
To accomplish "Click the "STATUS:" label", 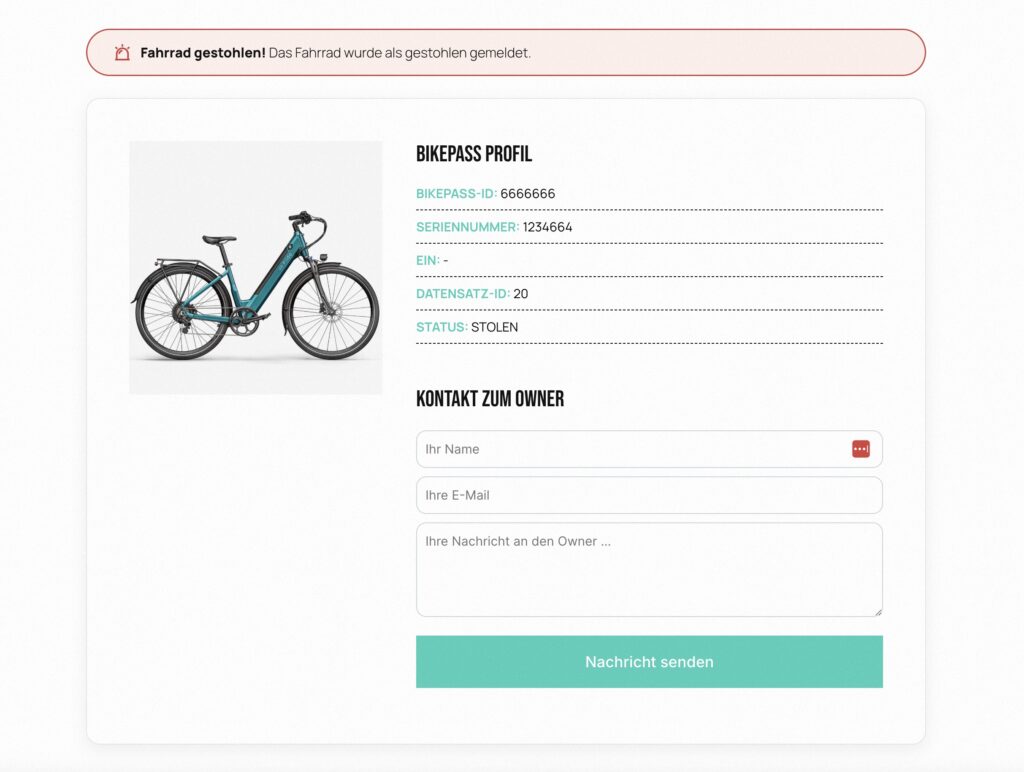I will point(442,327).
